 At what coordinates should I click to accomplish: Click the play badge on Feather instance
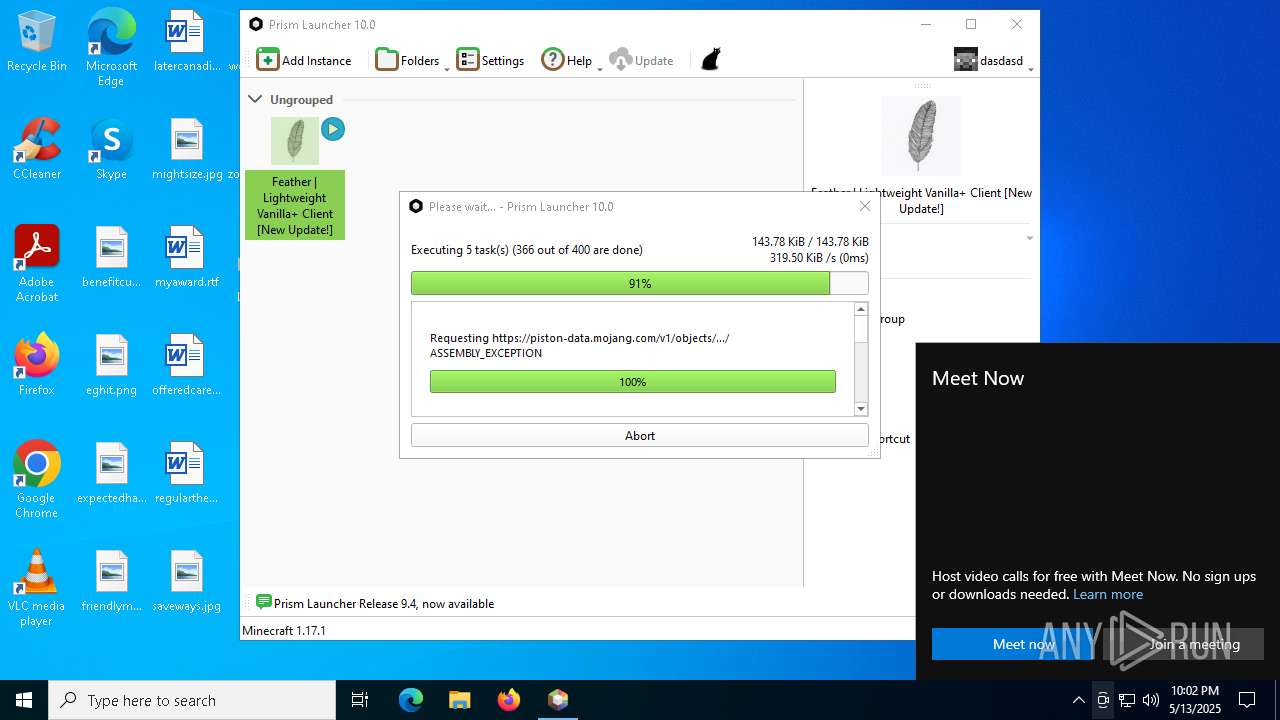333,129
